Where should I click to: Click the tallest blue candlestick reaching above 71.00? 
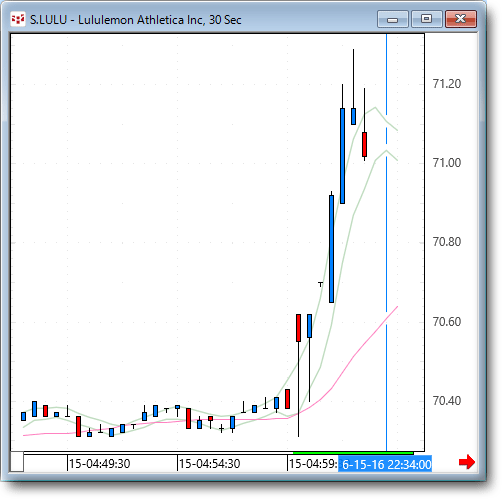coord(342,156)
